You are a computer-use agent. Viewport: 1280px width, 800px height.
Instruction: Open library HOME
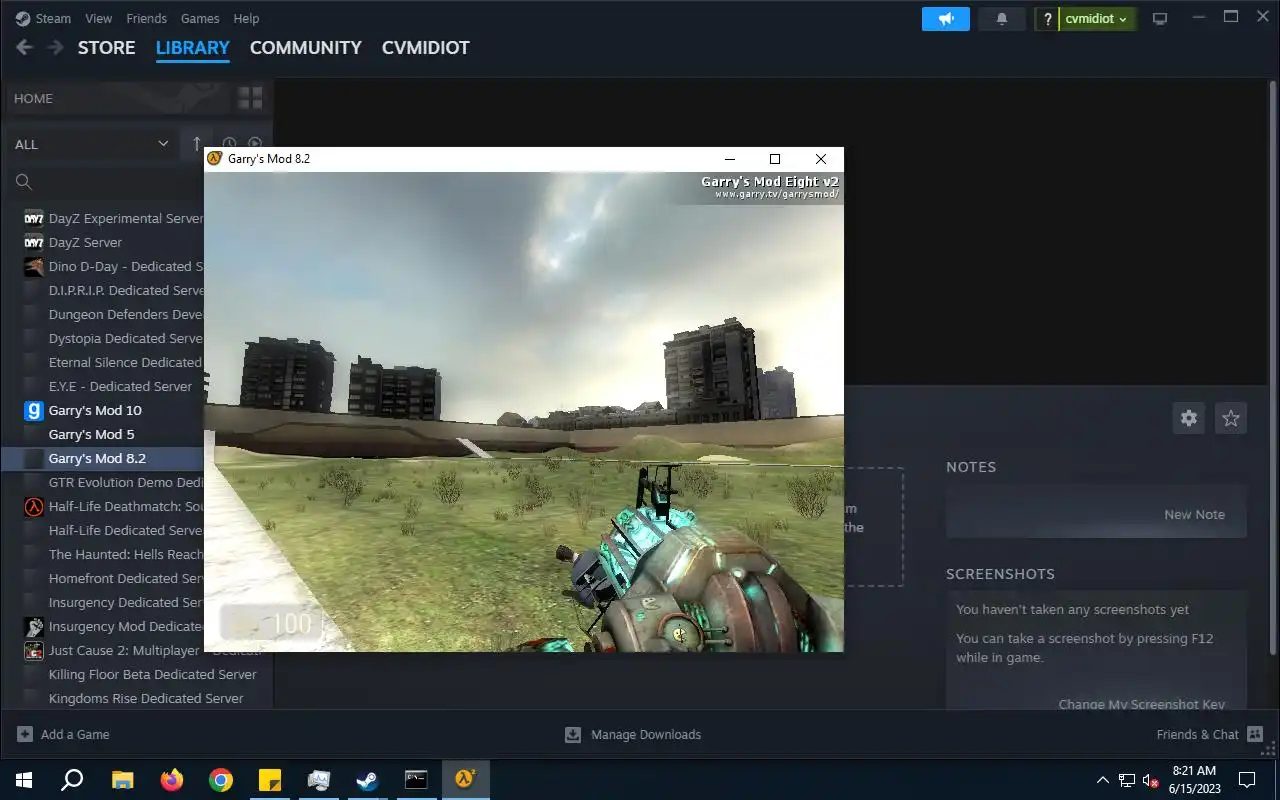(34, 98)
